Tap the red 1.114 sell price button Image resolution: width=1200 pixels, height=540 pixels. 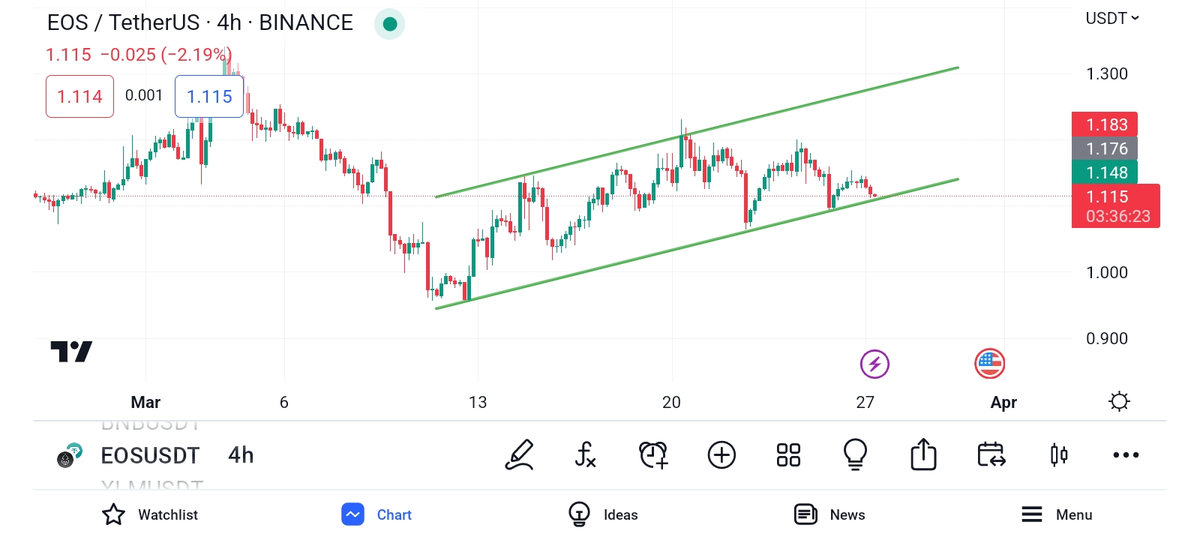click(x=79, y=97)
